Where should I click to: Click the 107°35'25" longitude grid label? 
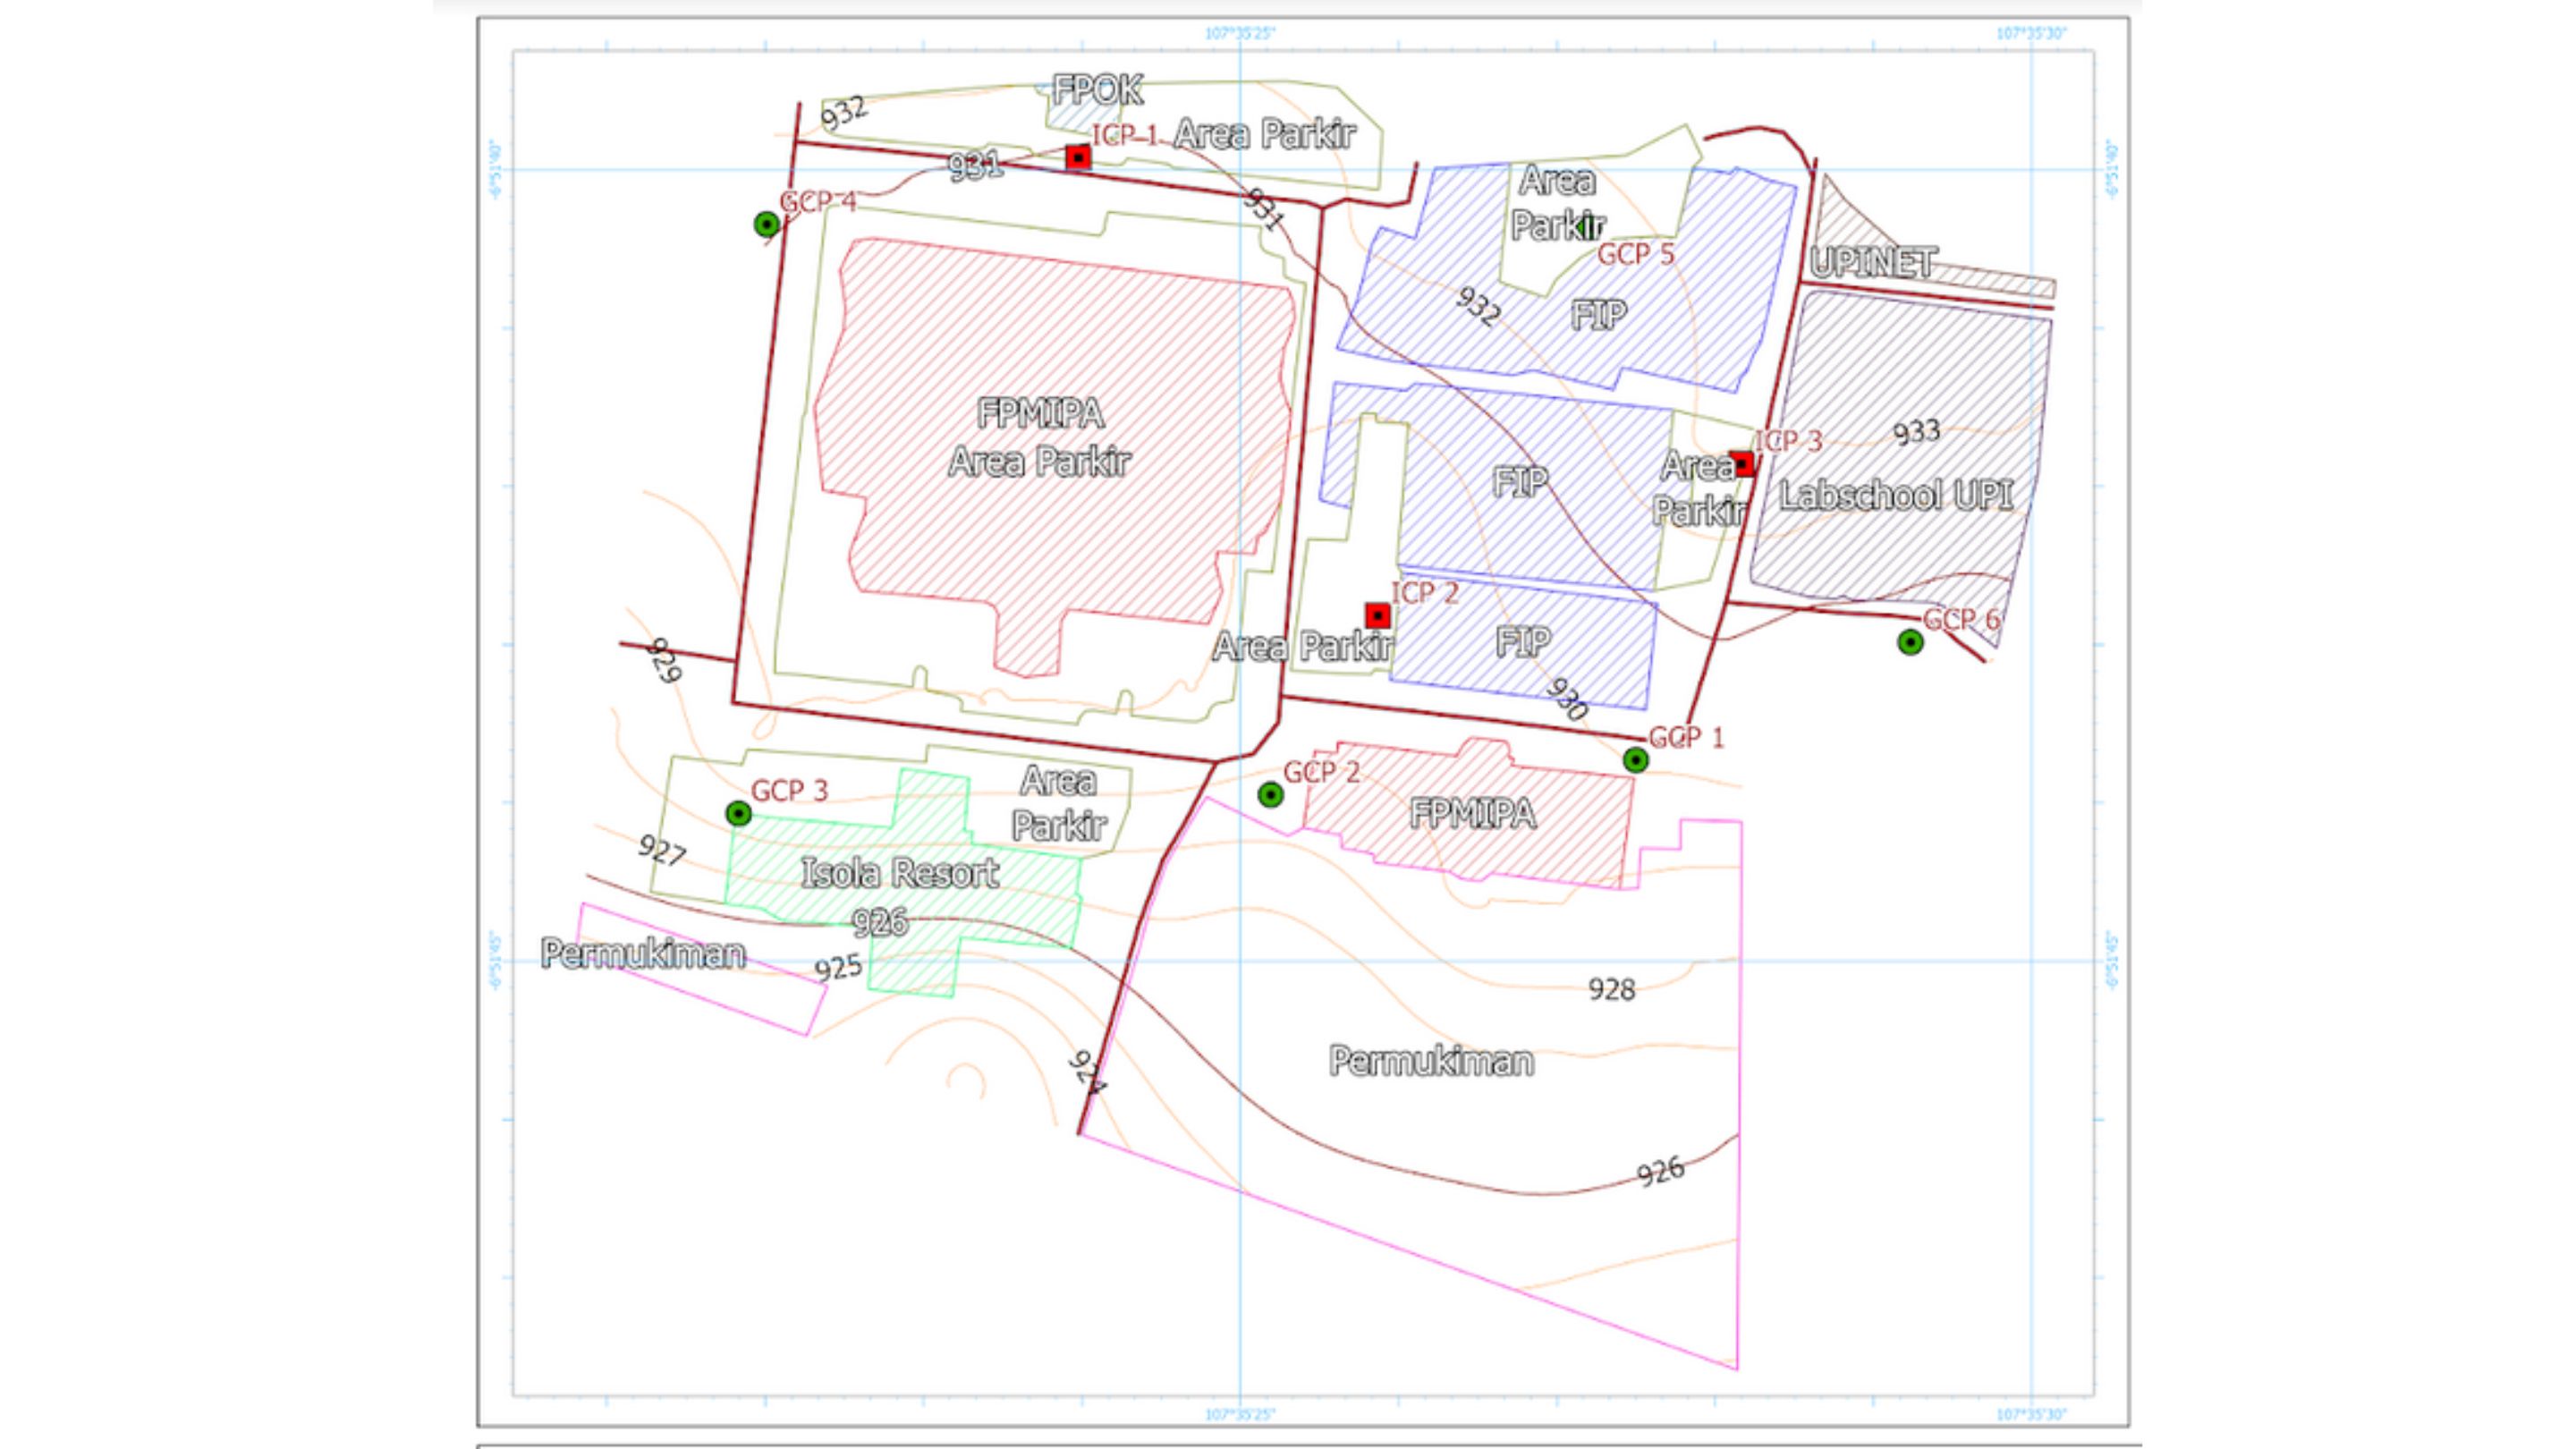(x=1240, y=31)
